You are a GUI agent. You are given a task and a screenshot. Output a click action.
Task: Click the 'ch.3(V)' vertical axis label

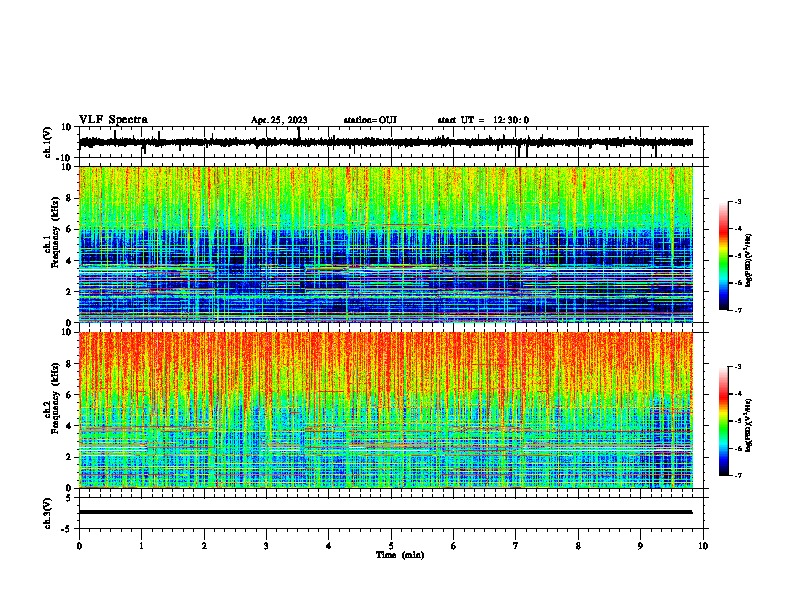coord(48,513)
